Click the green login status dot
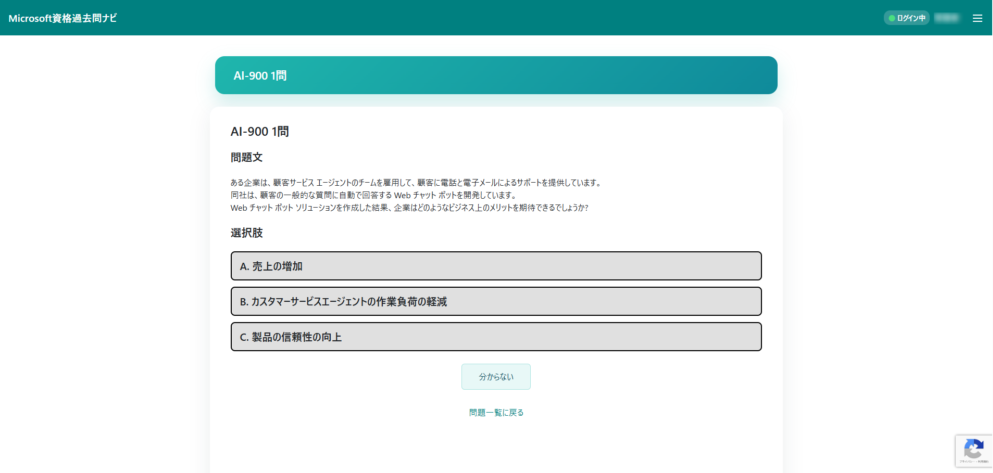993x473 pixels. [x=891, y=18]
